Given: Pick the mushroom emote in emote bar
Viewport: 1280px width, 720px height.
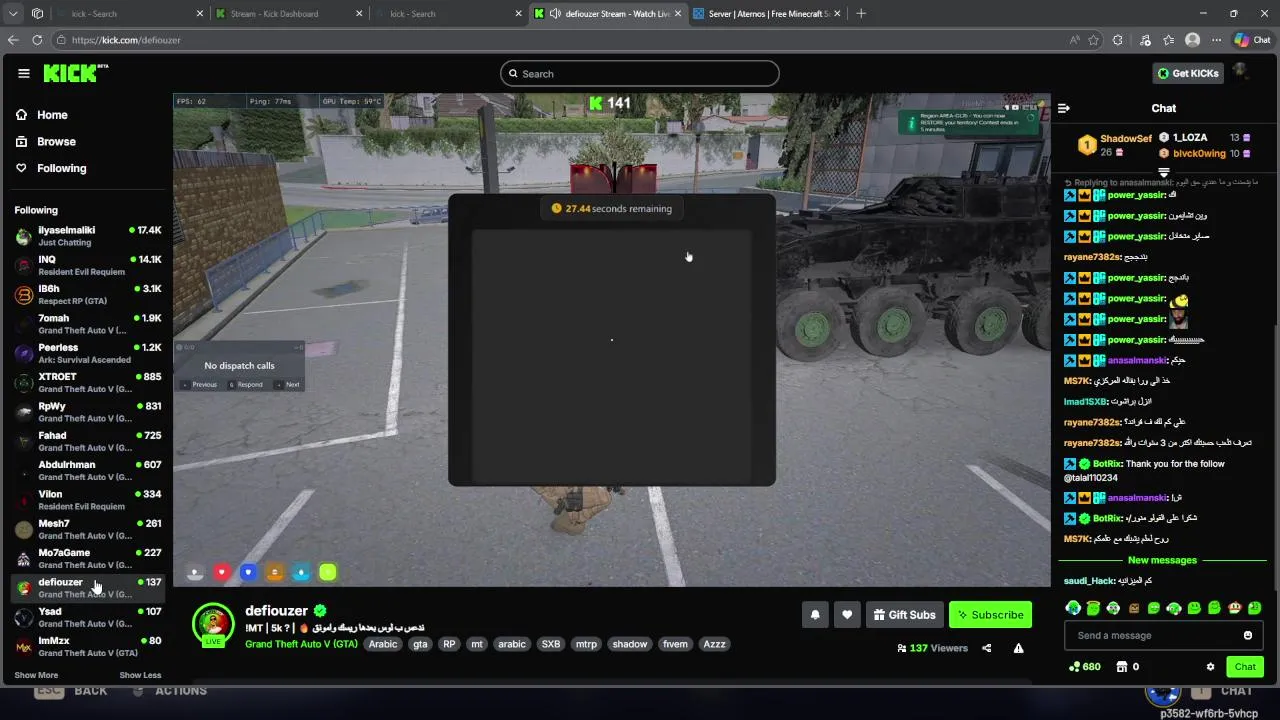Looking at the screenshot, I should coord(1235,608).
